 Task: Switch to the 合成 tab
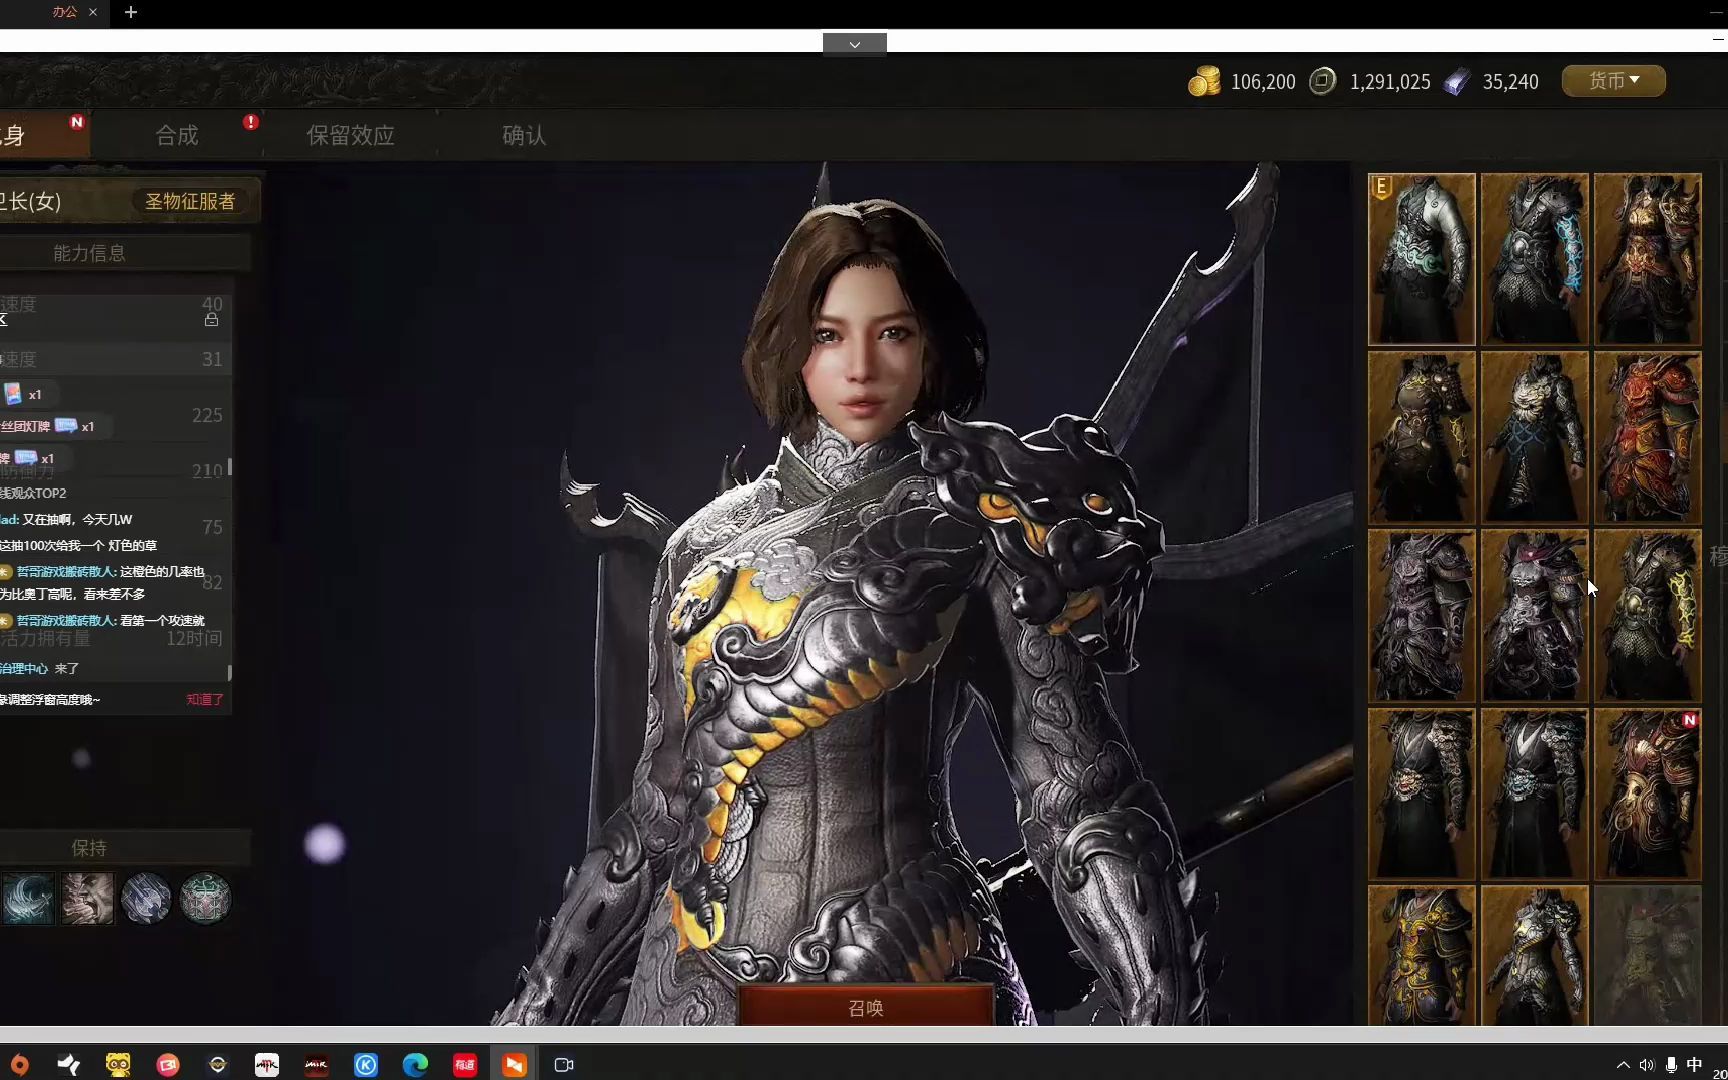coord(177,135)
